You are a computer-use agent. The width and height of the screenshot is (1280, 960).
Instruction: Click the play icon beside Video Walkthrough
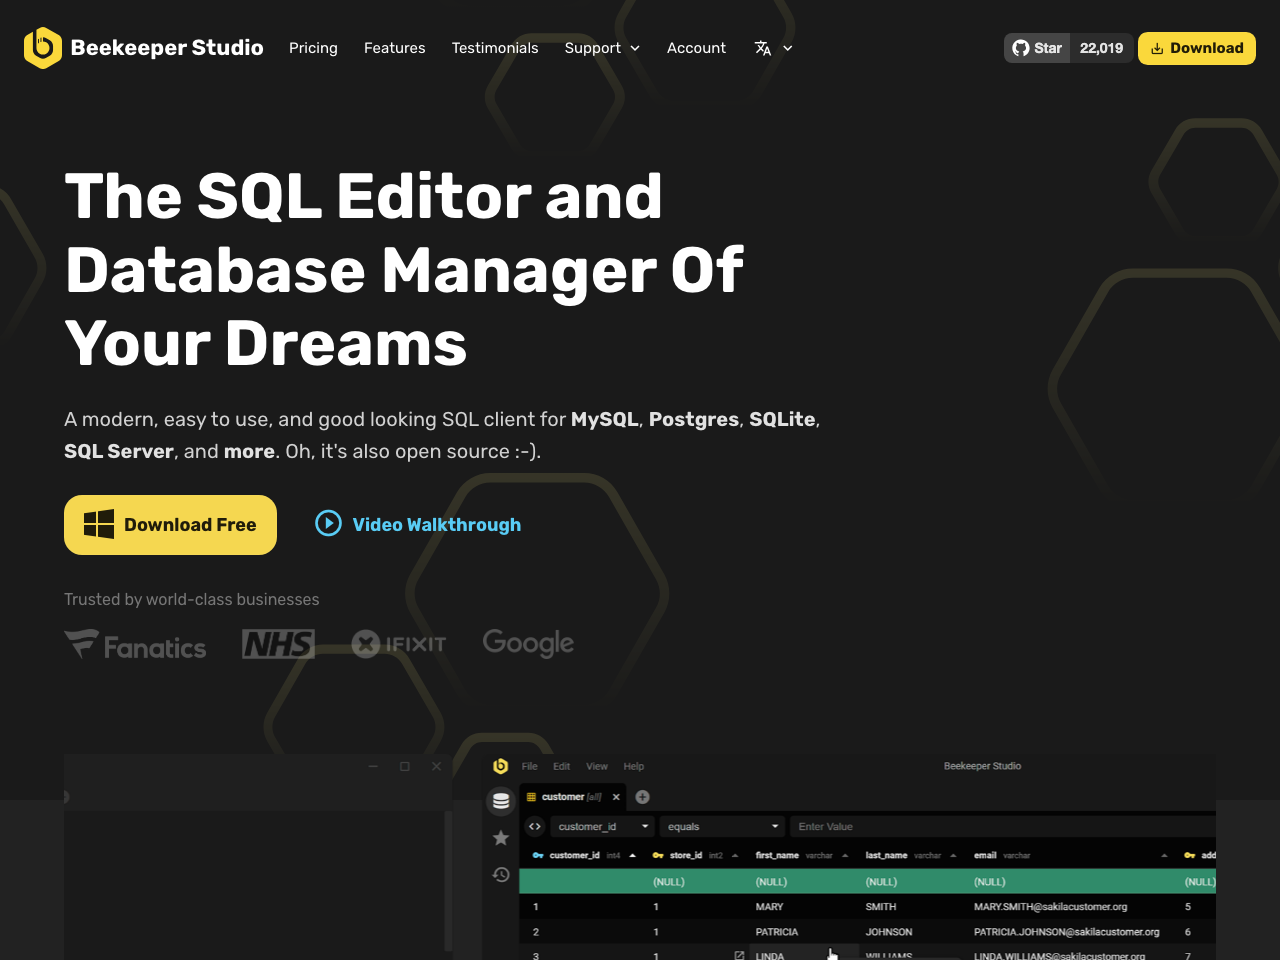point(328,523)
